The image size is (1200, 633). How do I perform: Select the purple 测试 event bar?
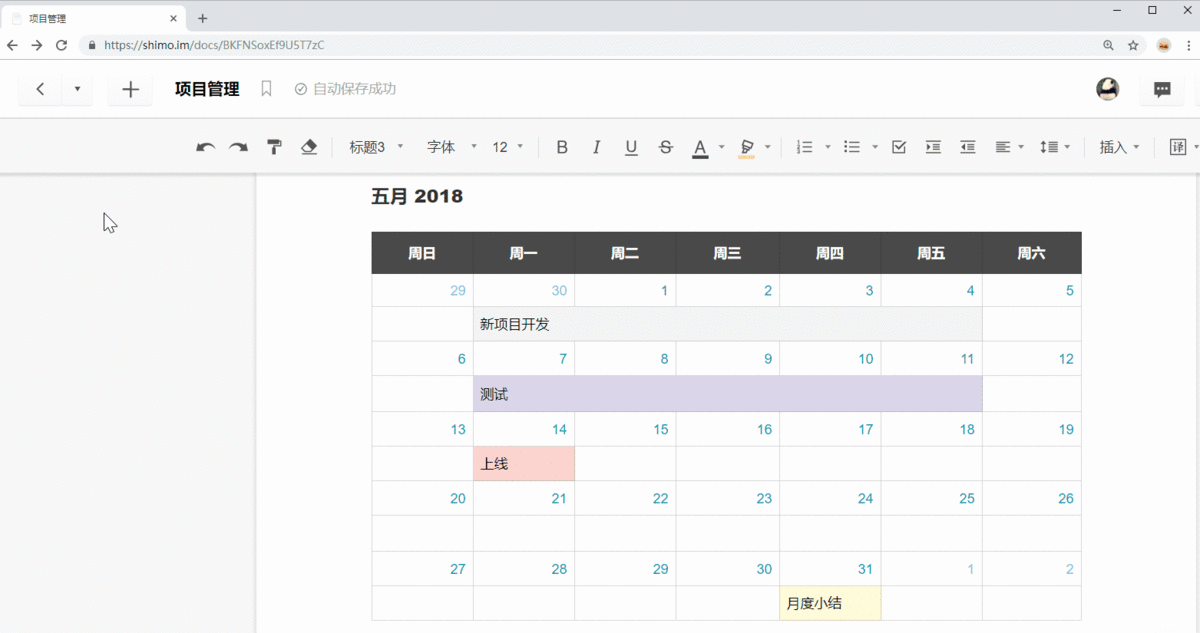[728, 394]
